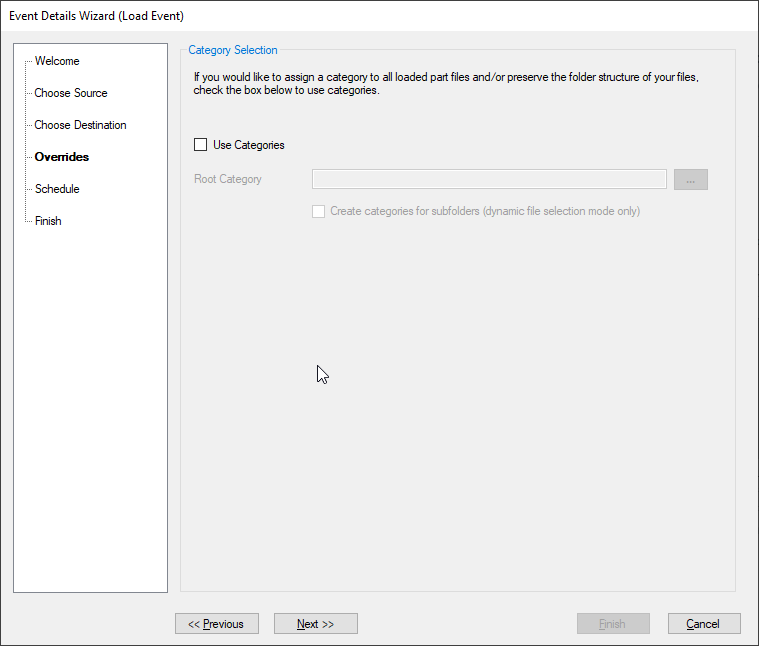The height and width of the screenshot is (646, 759).
Task: Select the Overrides step in sidebar
Action: [x=62, y=157]
